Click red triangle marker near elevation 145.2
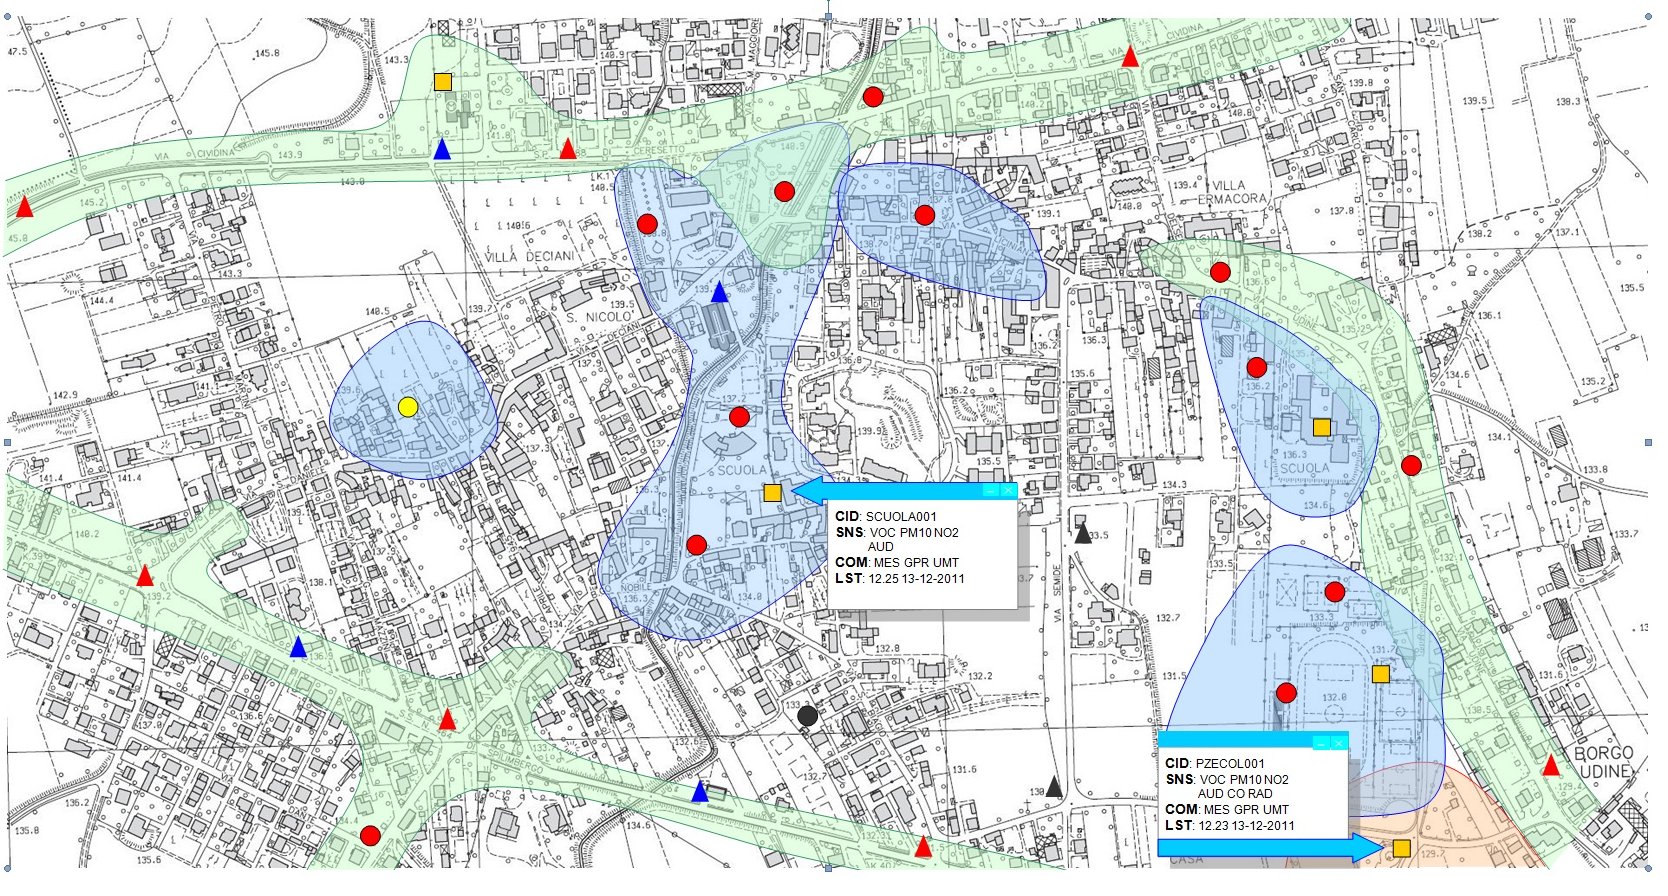1668x896 pixels. pos(24,207)
